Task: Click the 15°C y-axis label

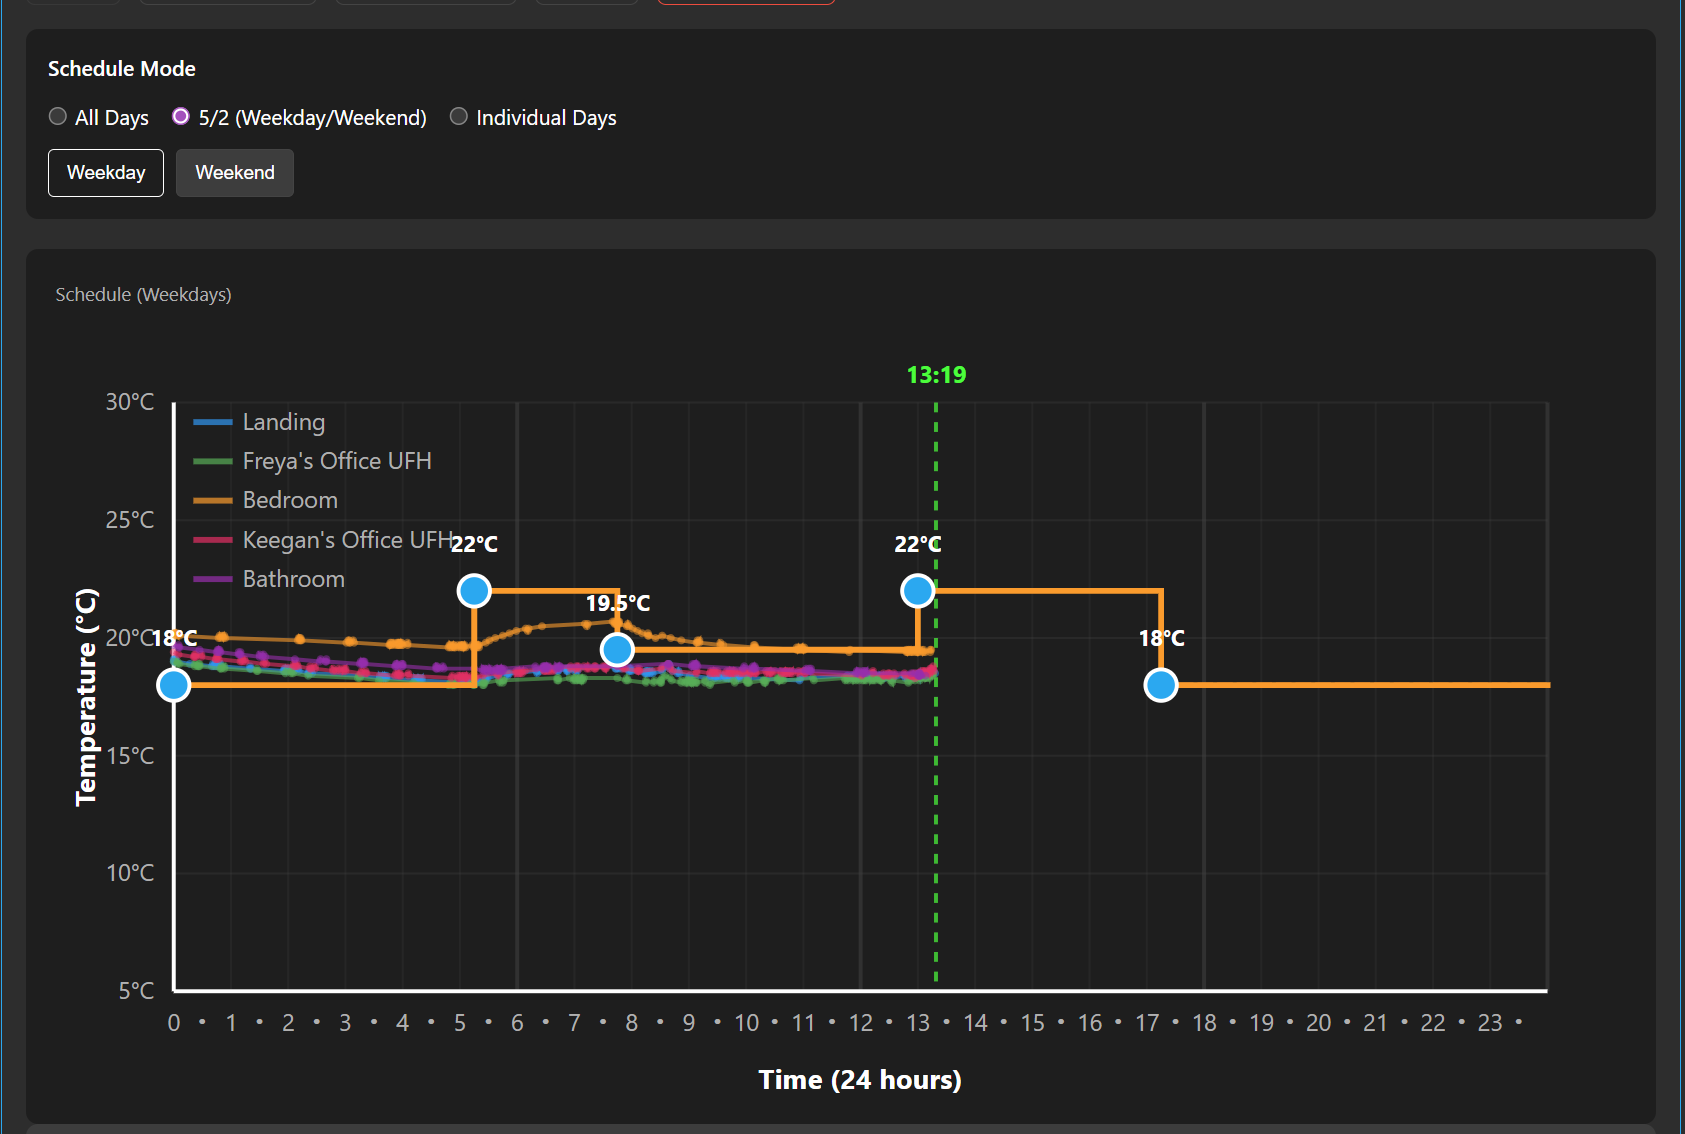Action: coord(130,756)
